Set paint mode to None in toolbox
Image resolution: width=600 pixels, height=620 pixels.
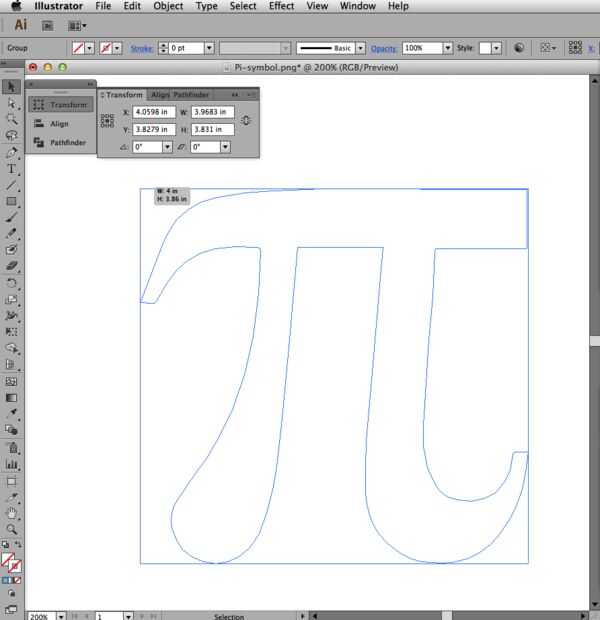click(17, 580)
